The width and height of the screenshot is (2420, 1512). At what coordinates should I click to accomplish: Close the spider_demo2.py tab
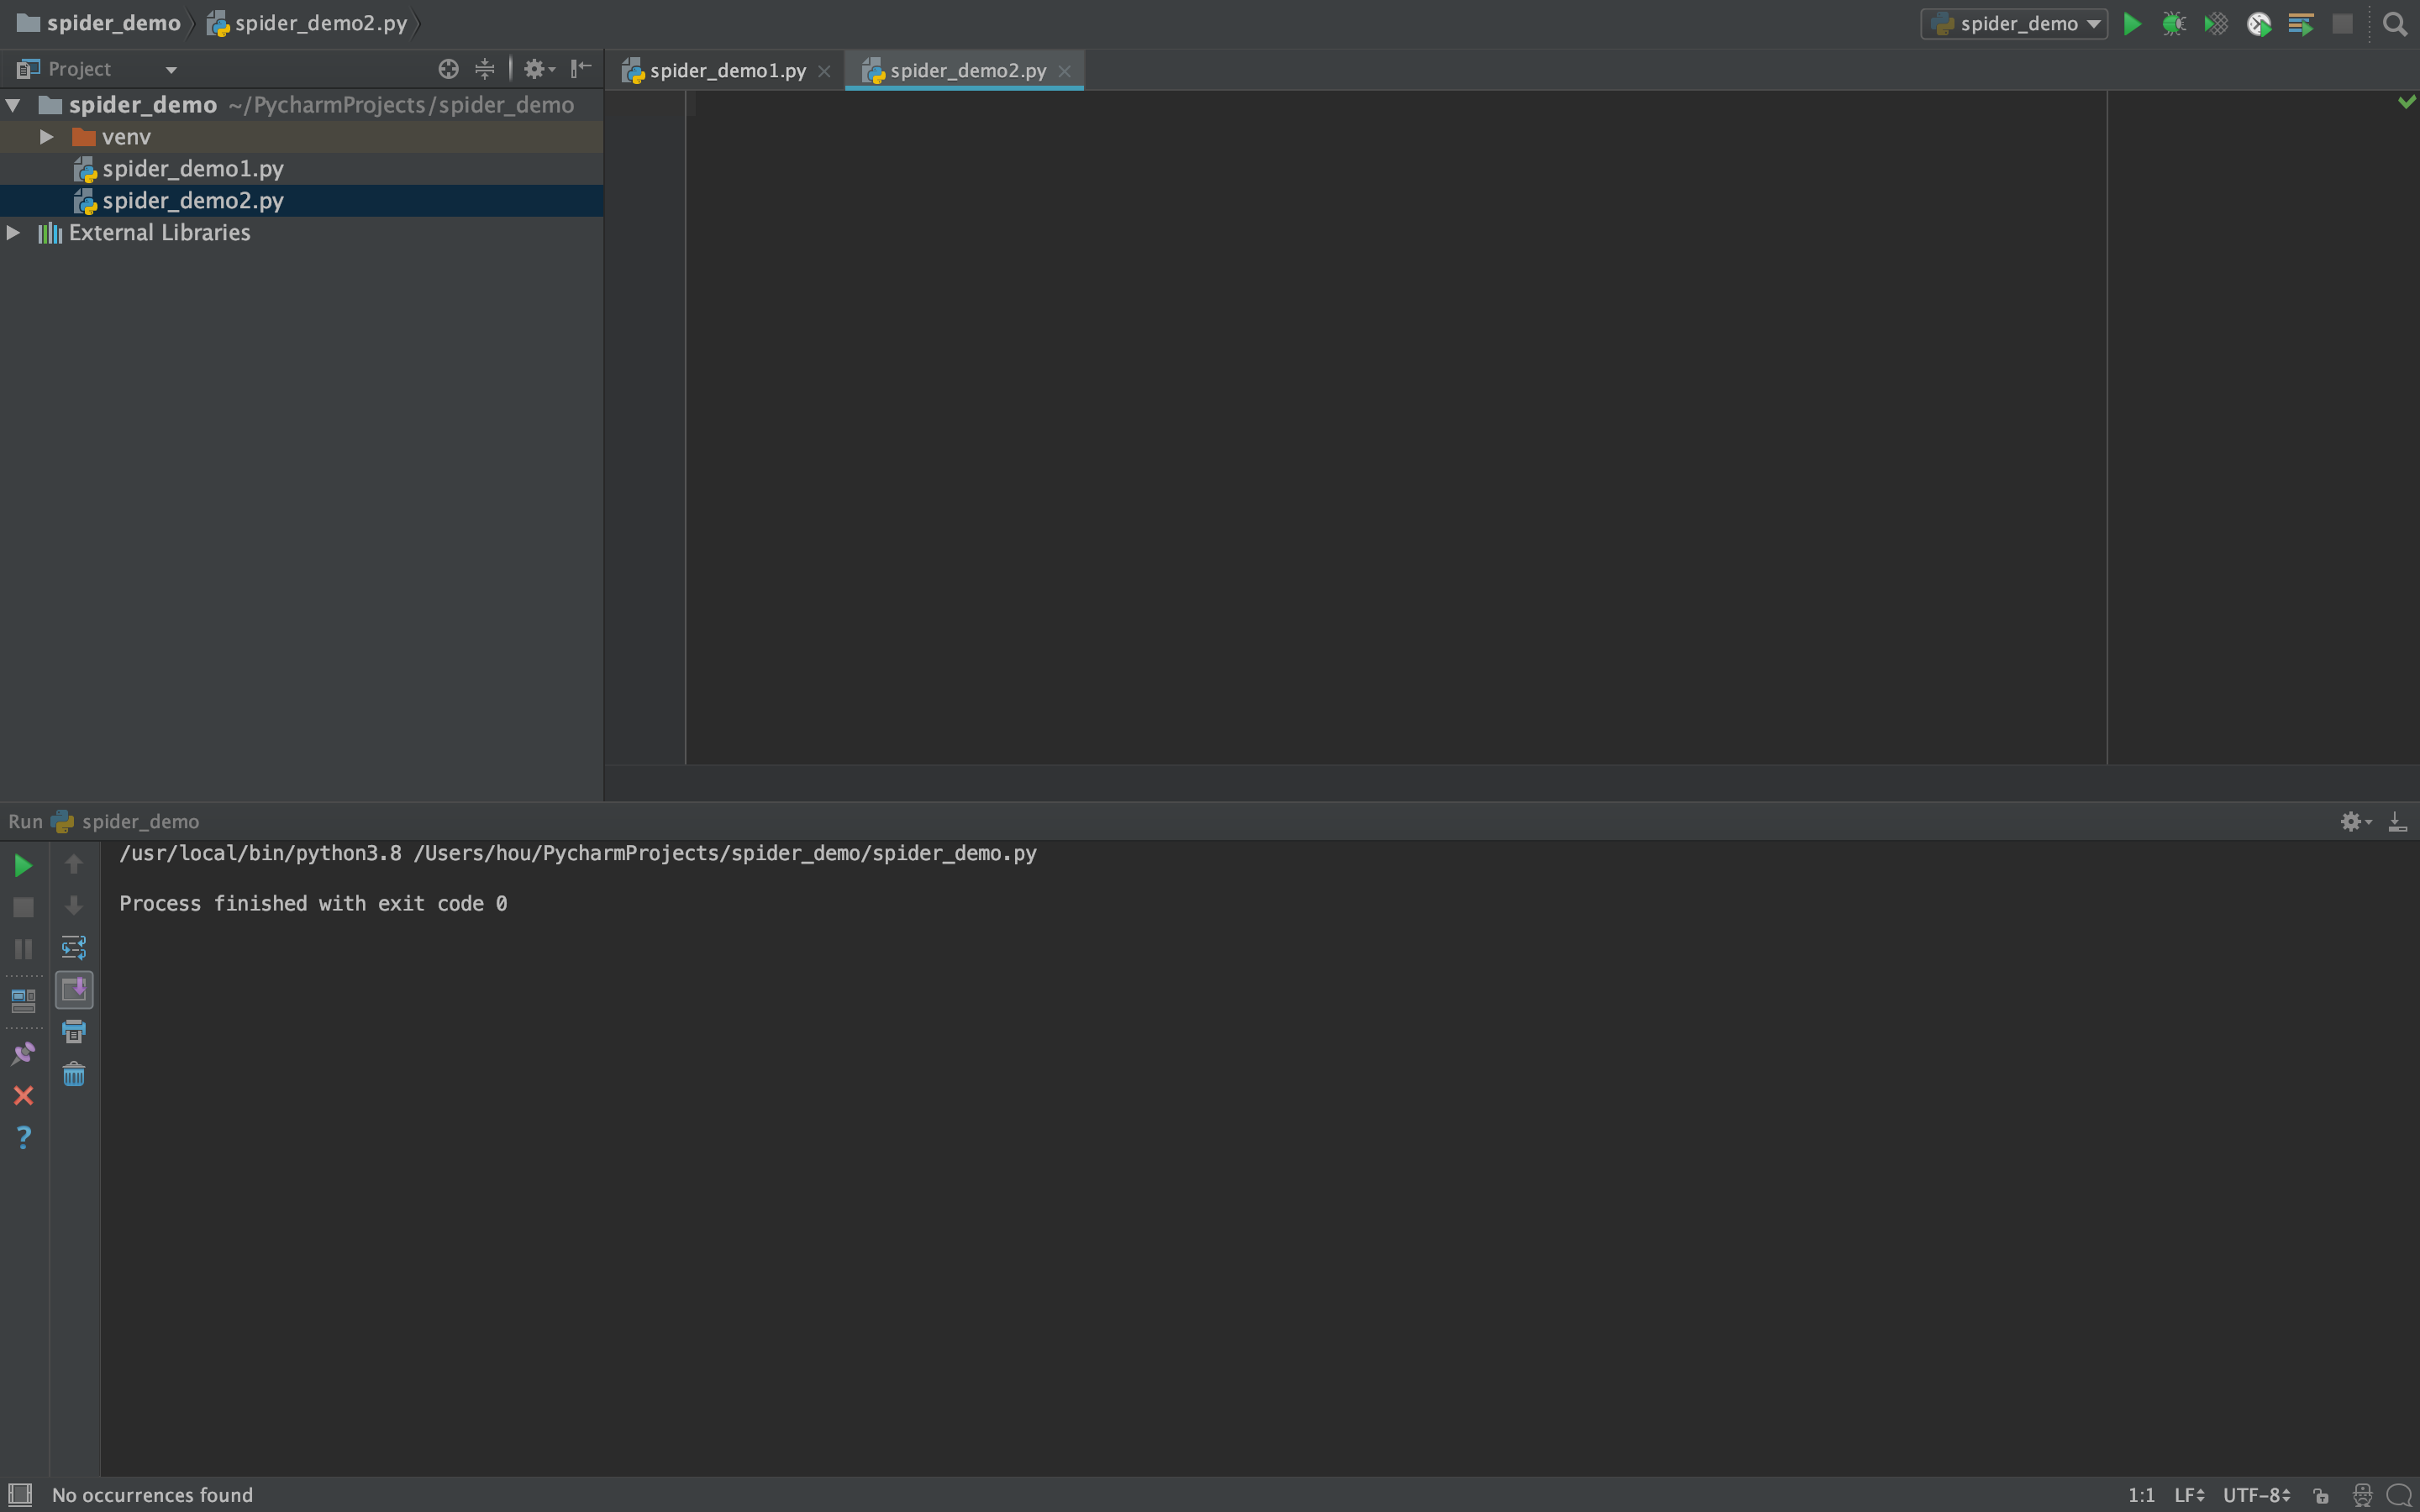coord(1064,71)
